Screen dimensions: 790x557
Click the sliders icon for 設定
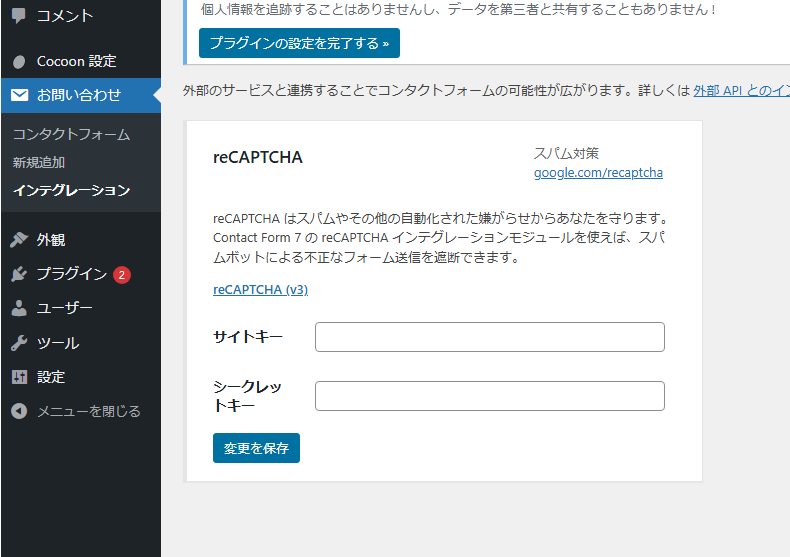coord(19,377)
